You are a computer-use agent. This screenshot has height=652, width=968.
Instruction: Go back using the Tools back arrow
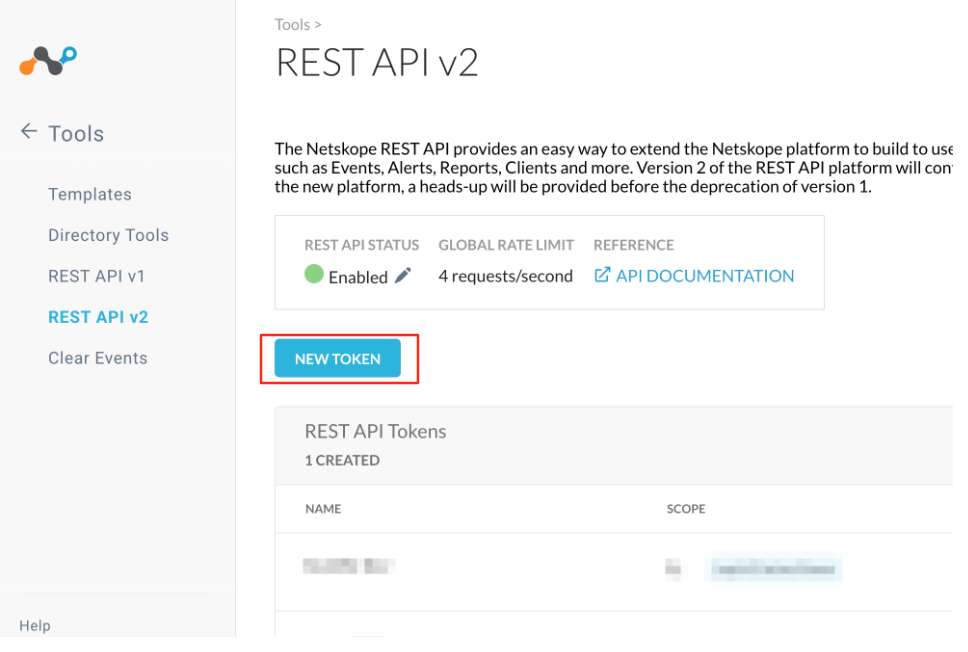[28, 132]
